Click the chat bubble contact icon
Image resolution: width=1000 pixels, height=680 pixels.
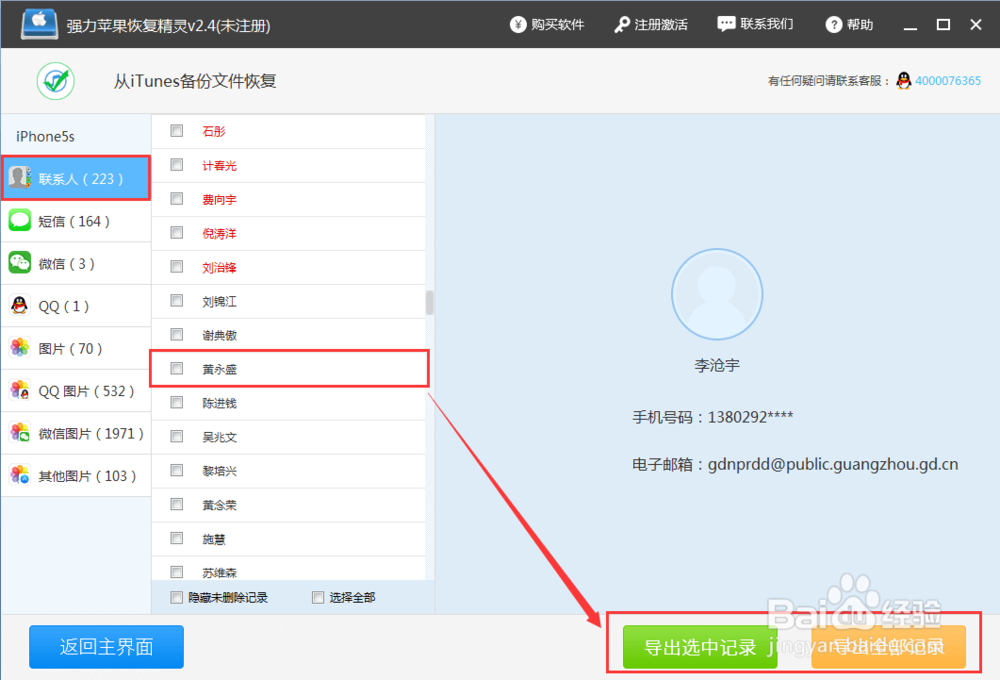[x=726, y=24]
